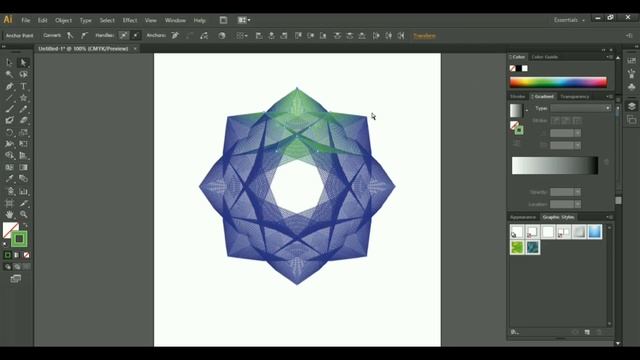The height and width of the screenshot is (360, 640).
Task: Reset to default fill and stroke
Action: pyautogui.click(x=5, y=244)
